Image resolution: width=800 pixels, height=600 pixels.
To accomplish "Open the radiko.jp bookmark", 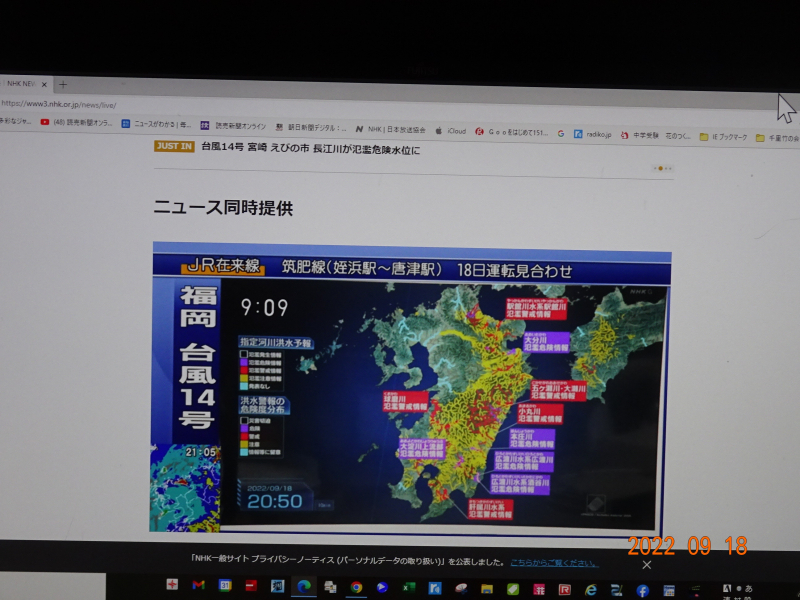I will (x=592, y=134).
